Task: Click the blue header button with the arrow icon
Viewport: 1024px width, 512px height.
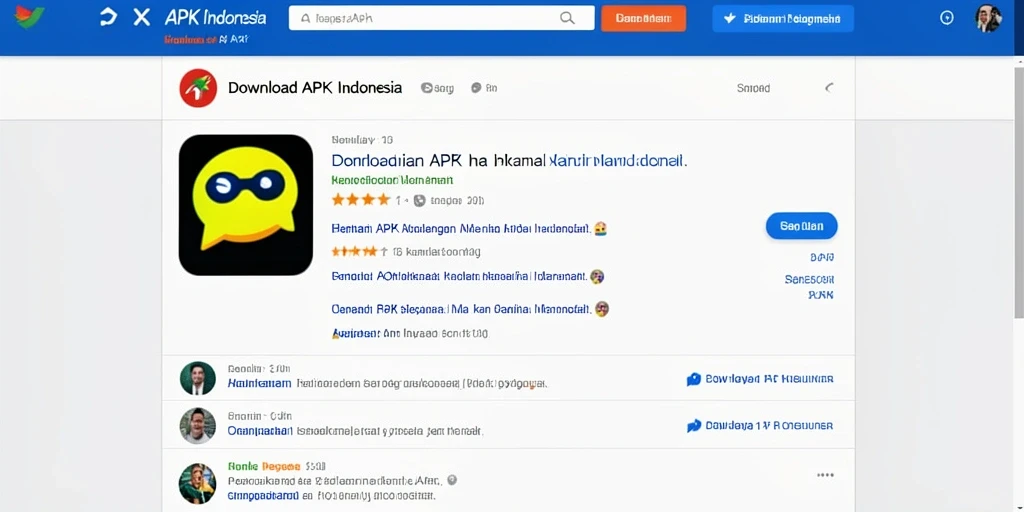Action: 783,18
